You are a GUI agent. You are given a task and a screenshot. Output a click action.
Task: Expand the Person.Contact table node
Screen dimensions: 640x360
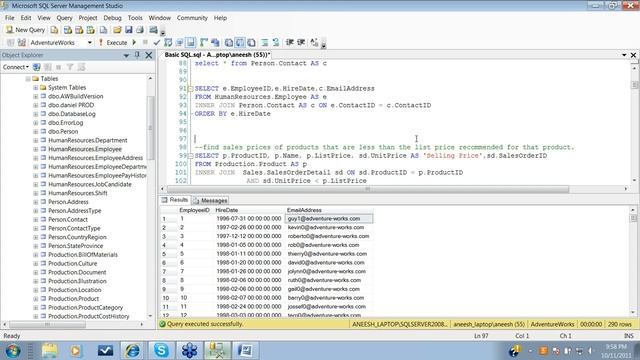coord(36,220)
